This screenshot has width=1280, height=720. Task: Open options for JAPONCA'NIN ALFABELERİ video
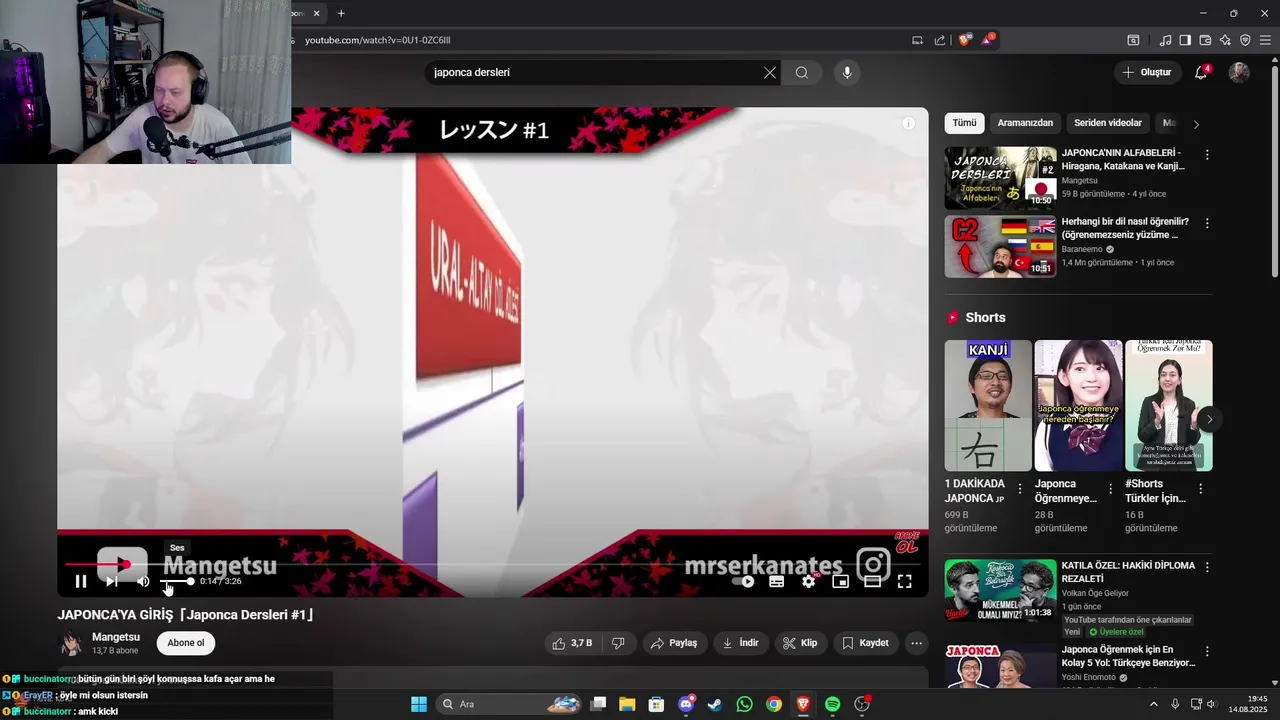coord(1207,155)
